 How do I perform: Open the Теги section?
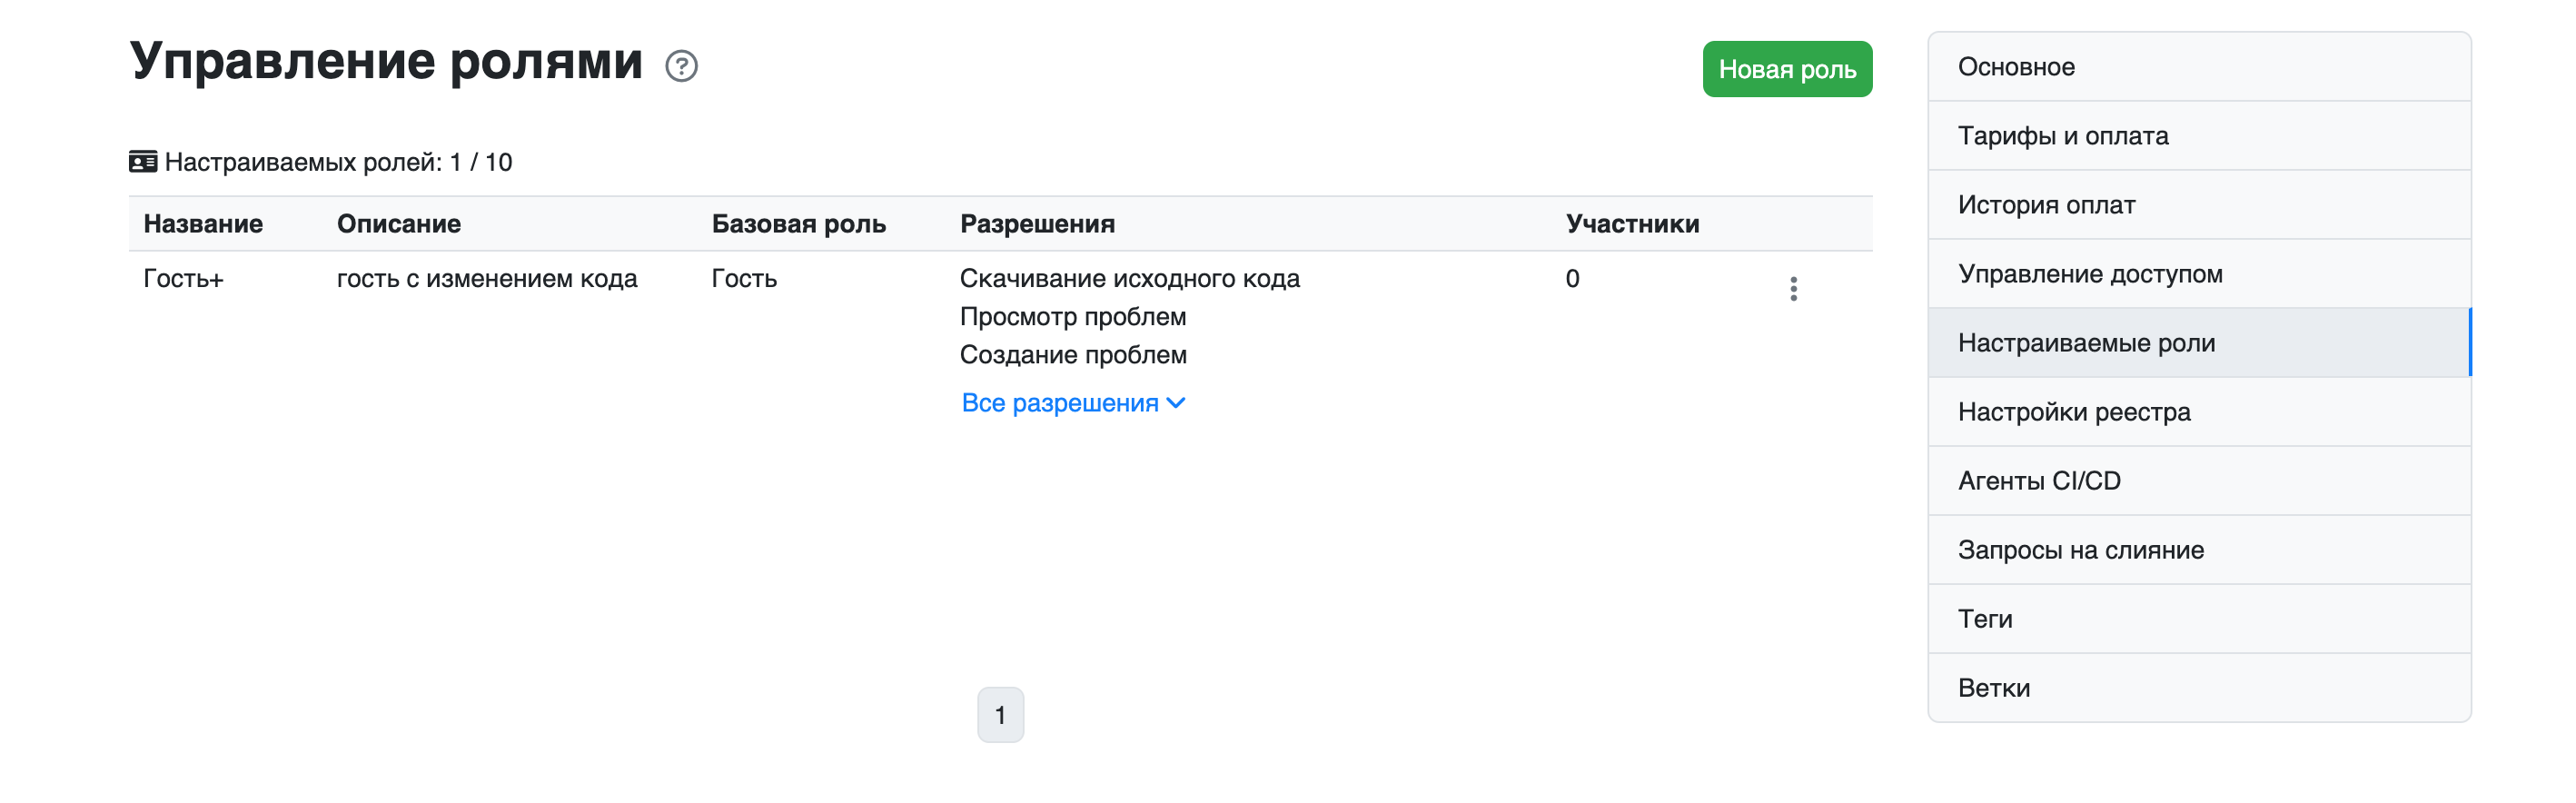pyautogui.click(x=2199, y=619)
